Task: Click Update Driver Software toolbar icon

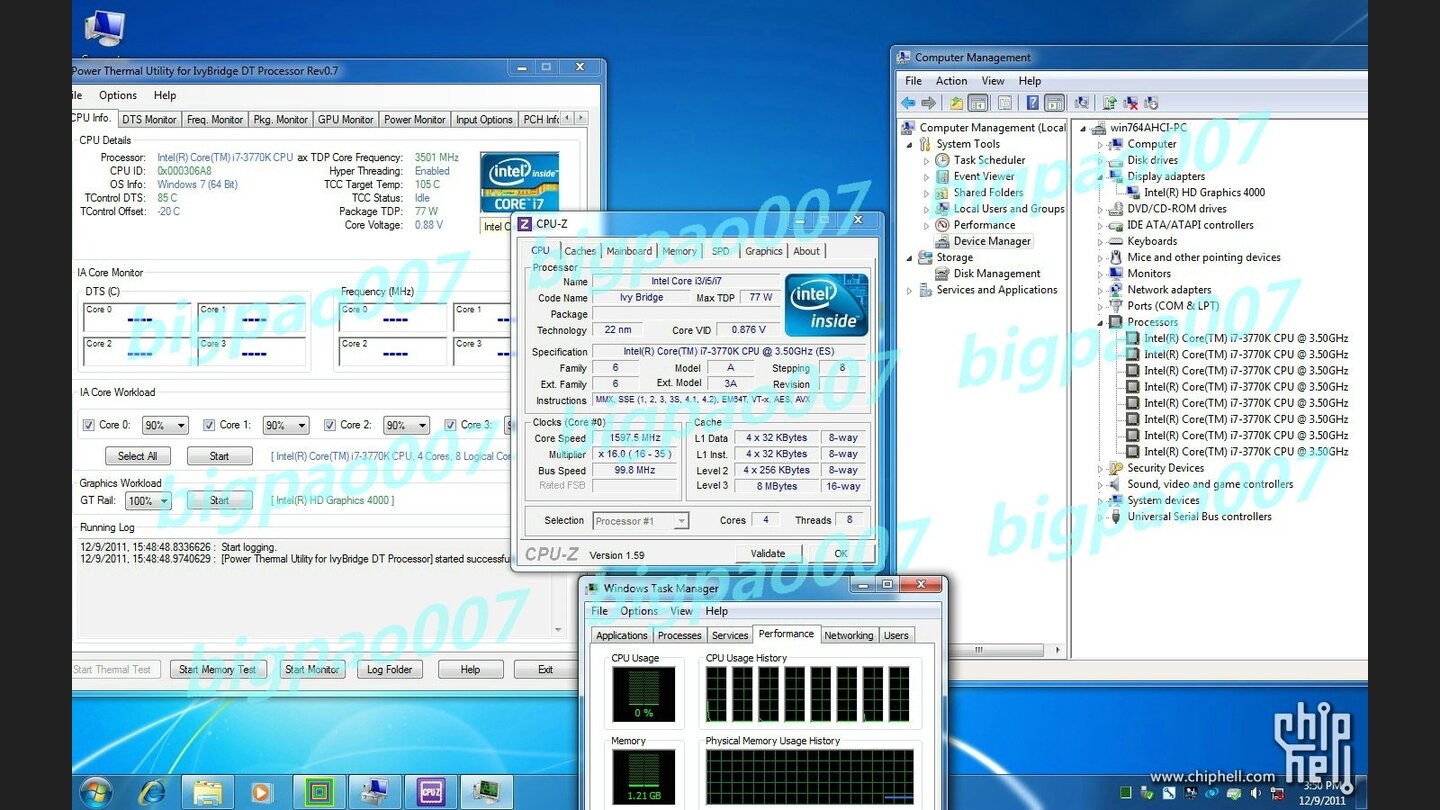Action: click(x=1110, y=103)
